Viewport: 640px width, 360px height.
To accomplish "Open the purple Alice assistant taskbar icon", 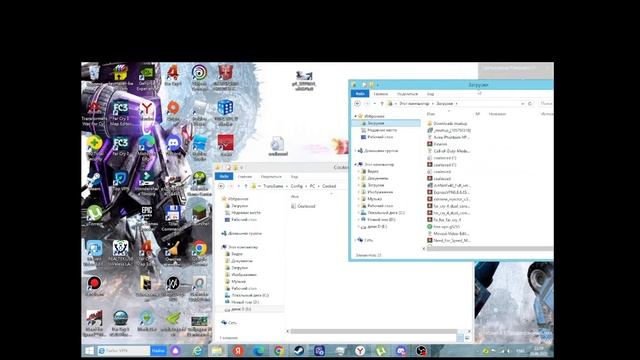I will click(176, 351).
